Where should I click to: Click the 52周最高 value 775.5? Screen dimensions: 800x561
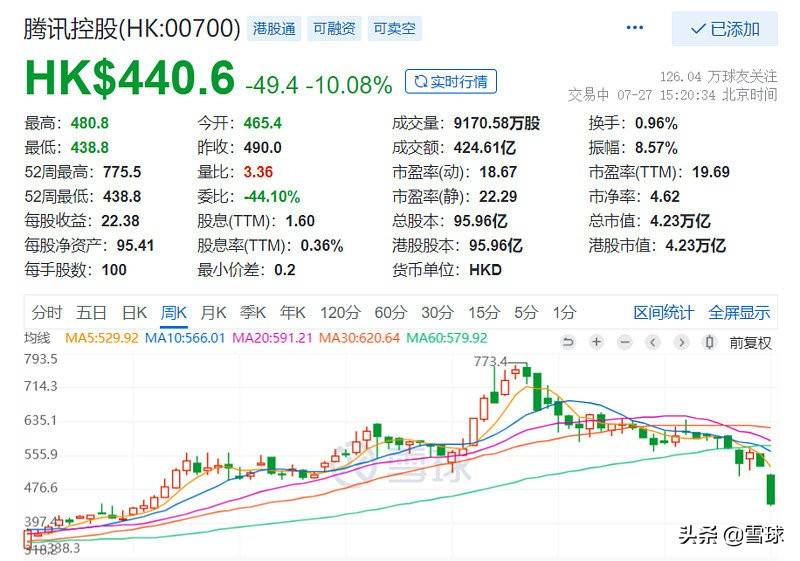(122, 172)
